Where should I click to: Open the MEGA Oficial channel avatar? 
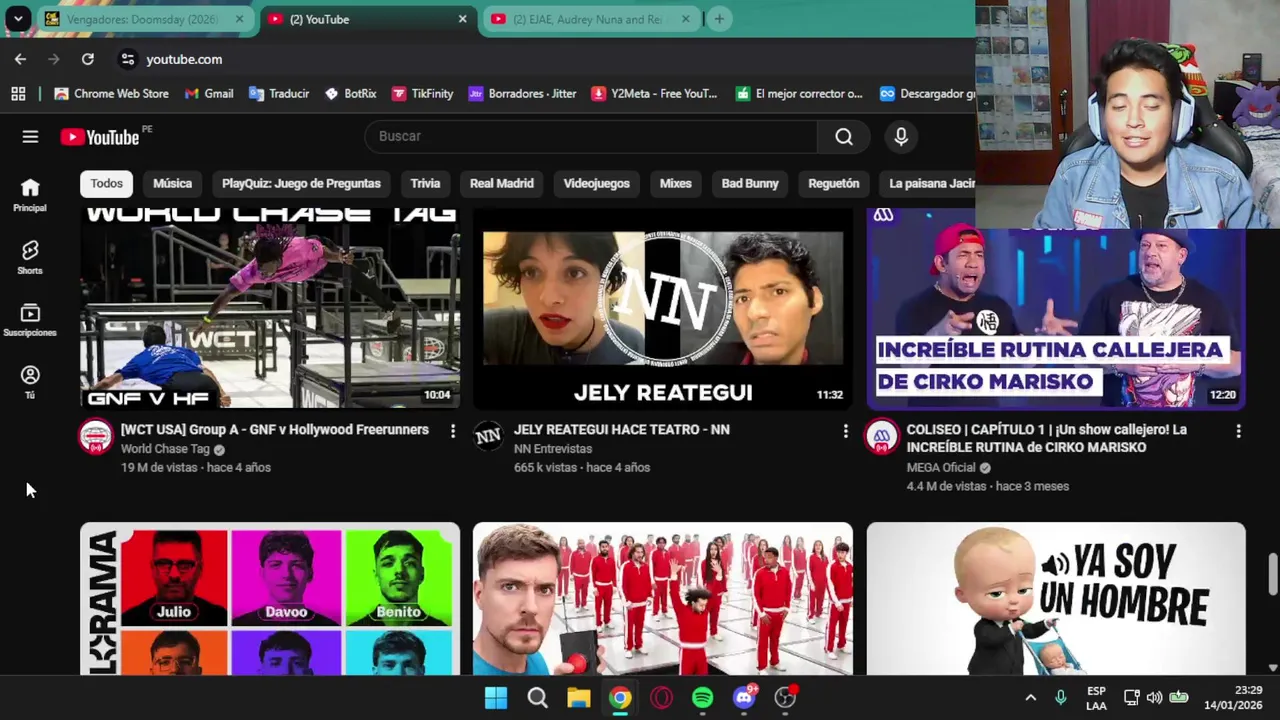pos(881,437)
